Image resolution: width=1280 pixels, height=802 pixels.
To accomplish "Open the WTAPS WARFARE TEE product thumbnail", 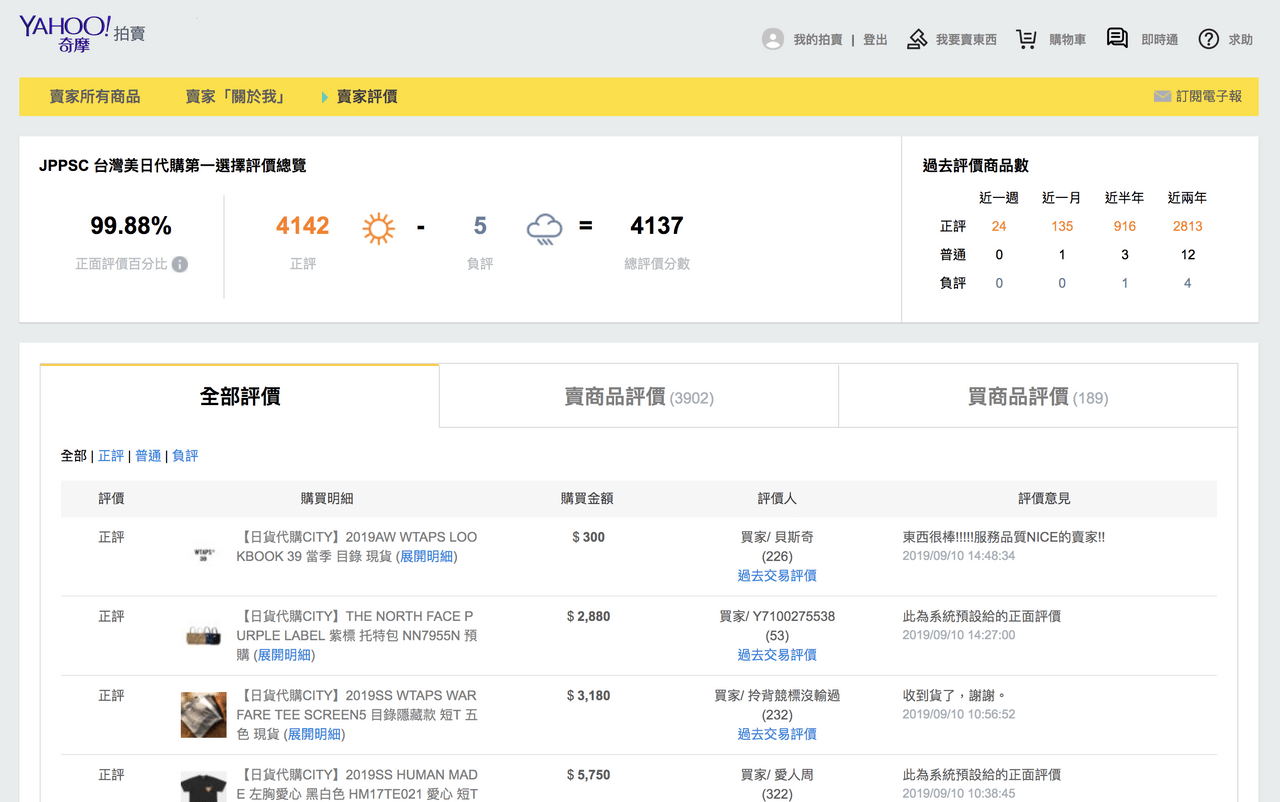I will pos(203,715).
